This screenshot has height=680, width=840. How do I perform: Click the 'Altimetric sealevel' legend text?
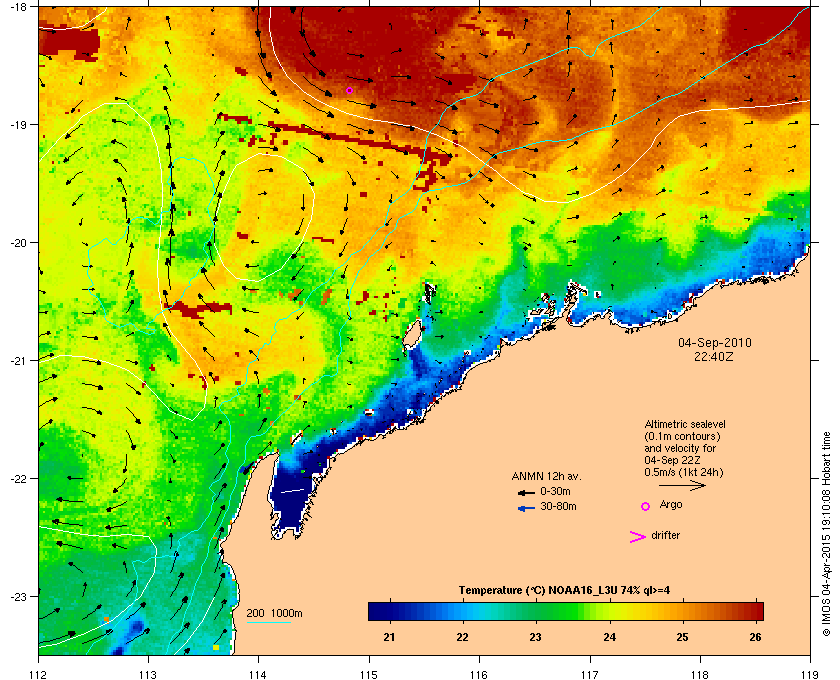pyautogui.click(x=685, y=424)
